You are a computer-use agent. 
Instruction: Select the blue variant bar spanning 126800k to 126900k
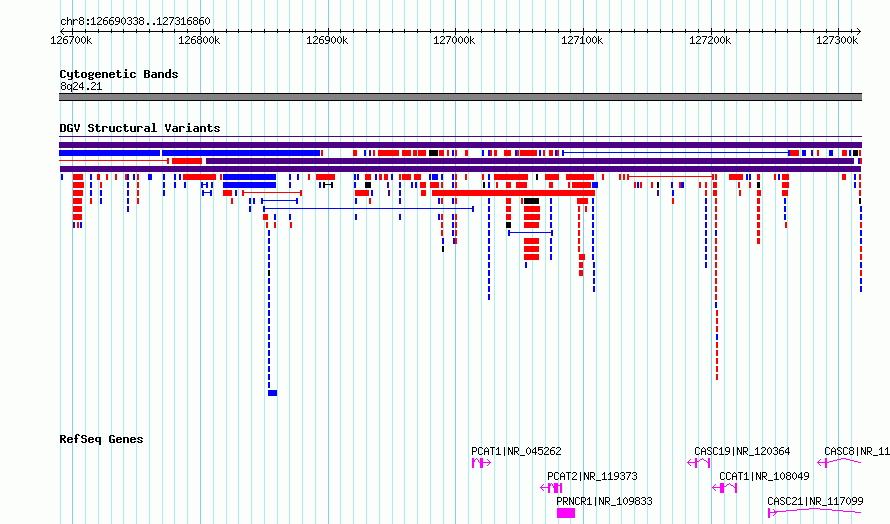241,153
